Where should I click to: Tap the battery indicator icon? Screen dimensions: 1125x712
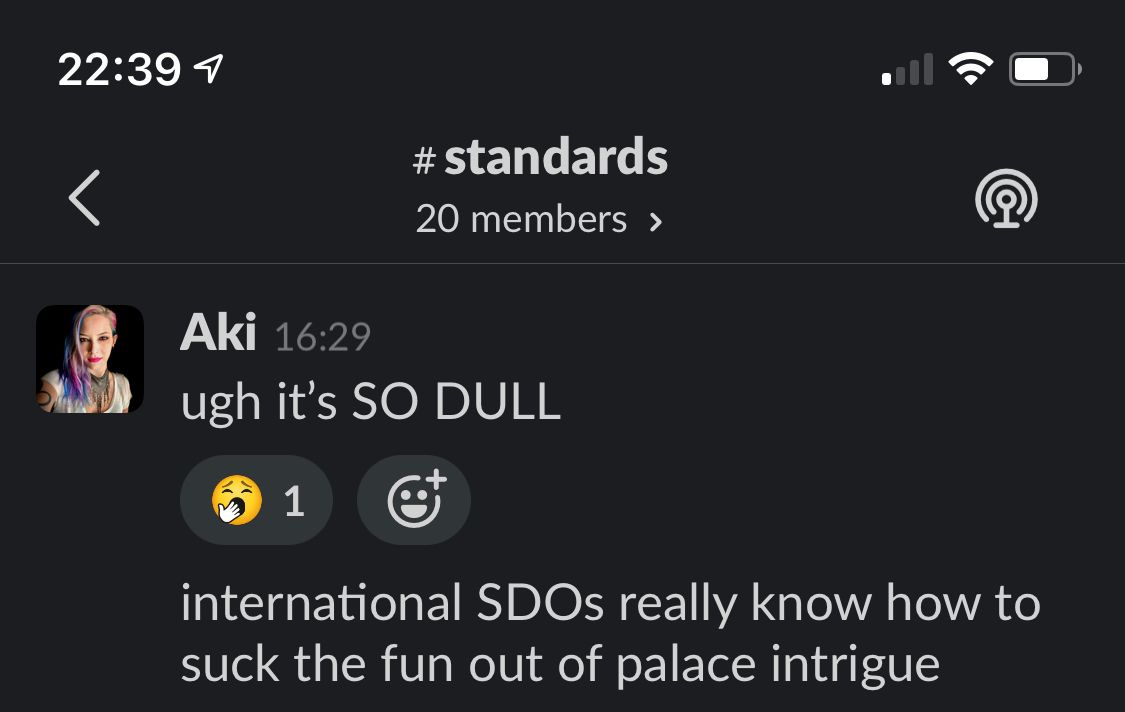[1045, 70]
